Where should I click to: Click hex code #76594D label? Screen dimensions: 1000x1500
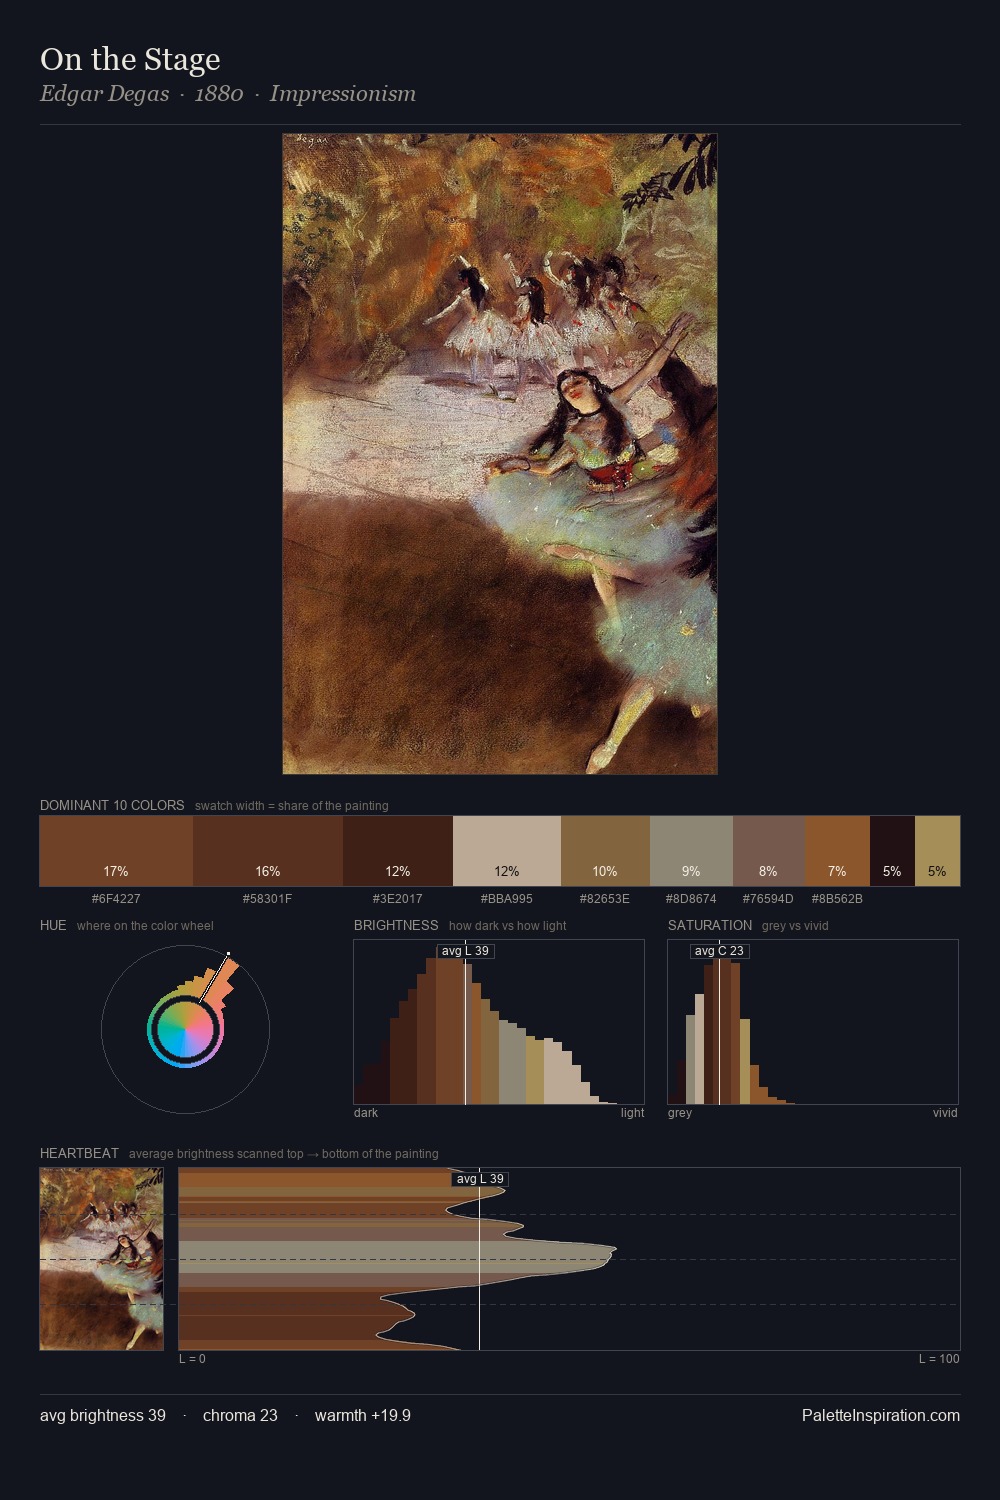click(x=768, y=899)
